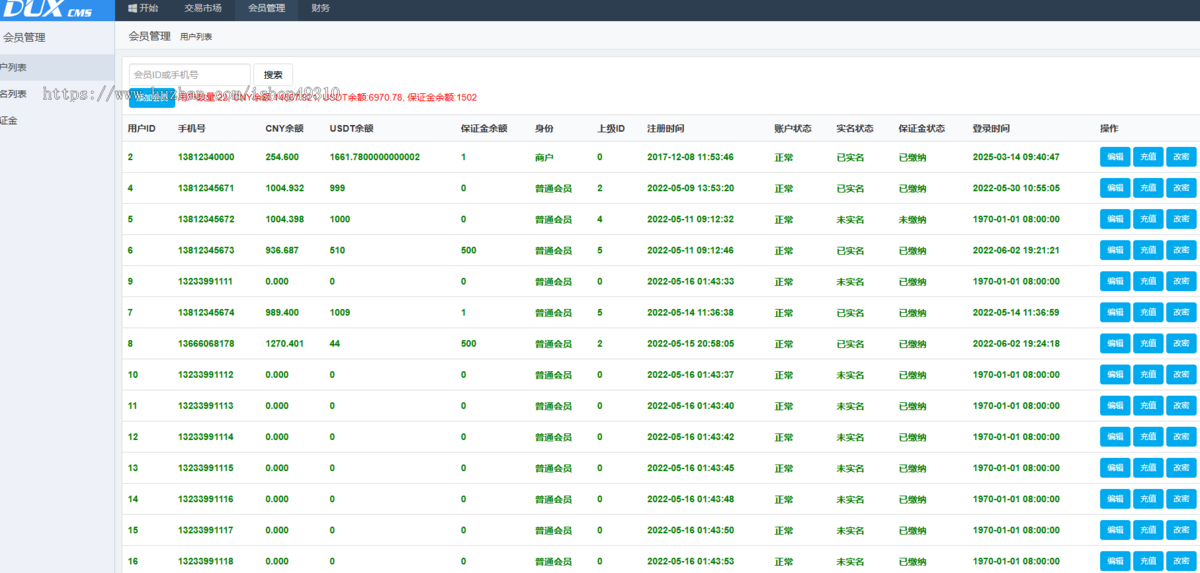The width and height of the screenshot is (1200, 573).
Task: Click the 手机号 column header
Action: pyautogui.click(x=192, y=129)
